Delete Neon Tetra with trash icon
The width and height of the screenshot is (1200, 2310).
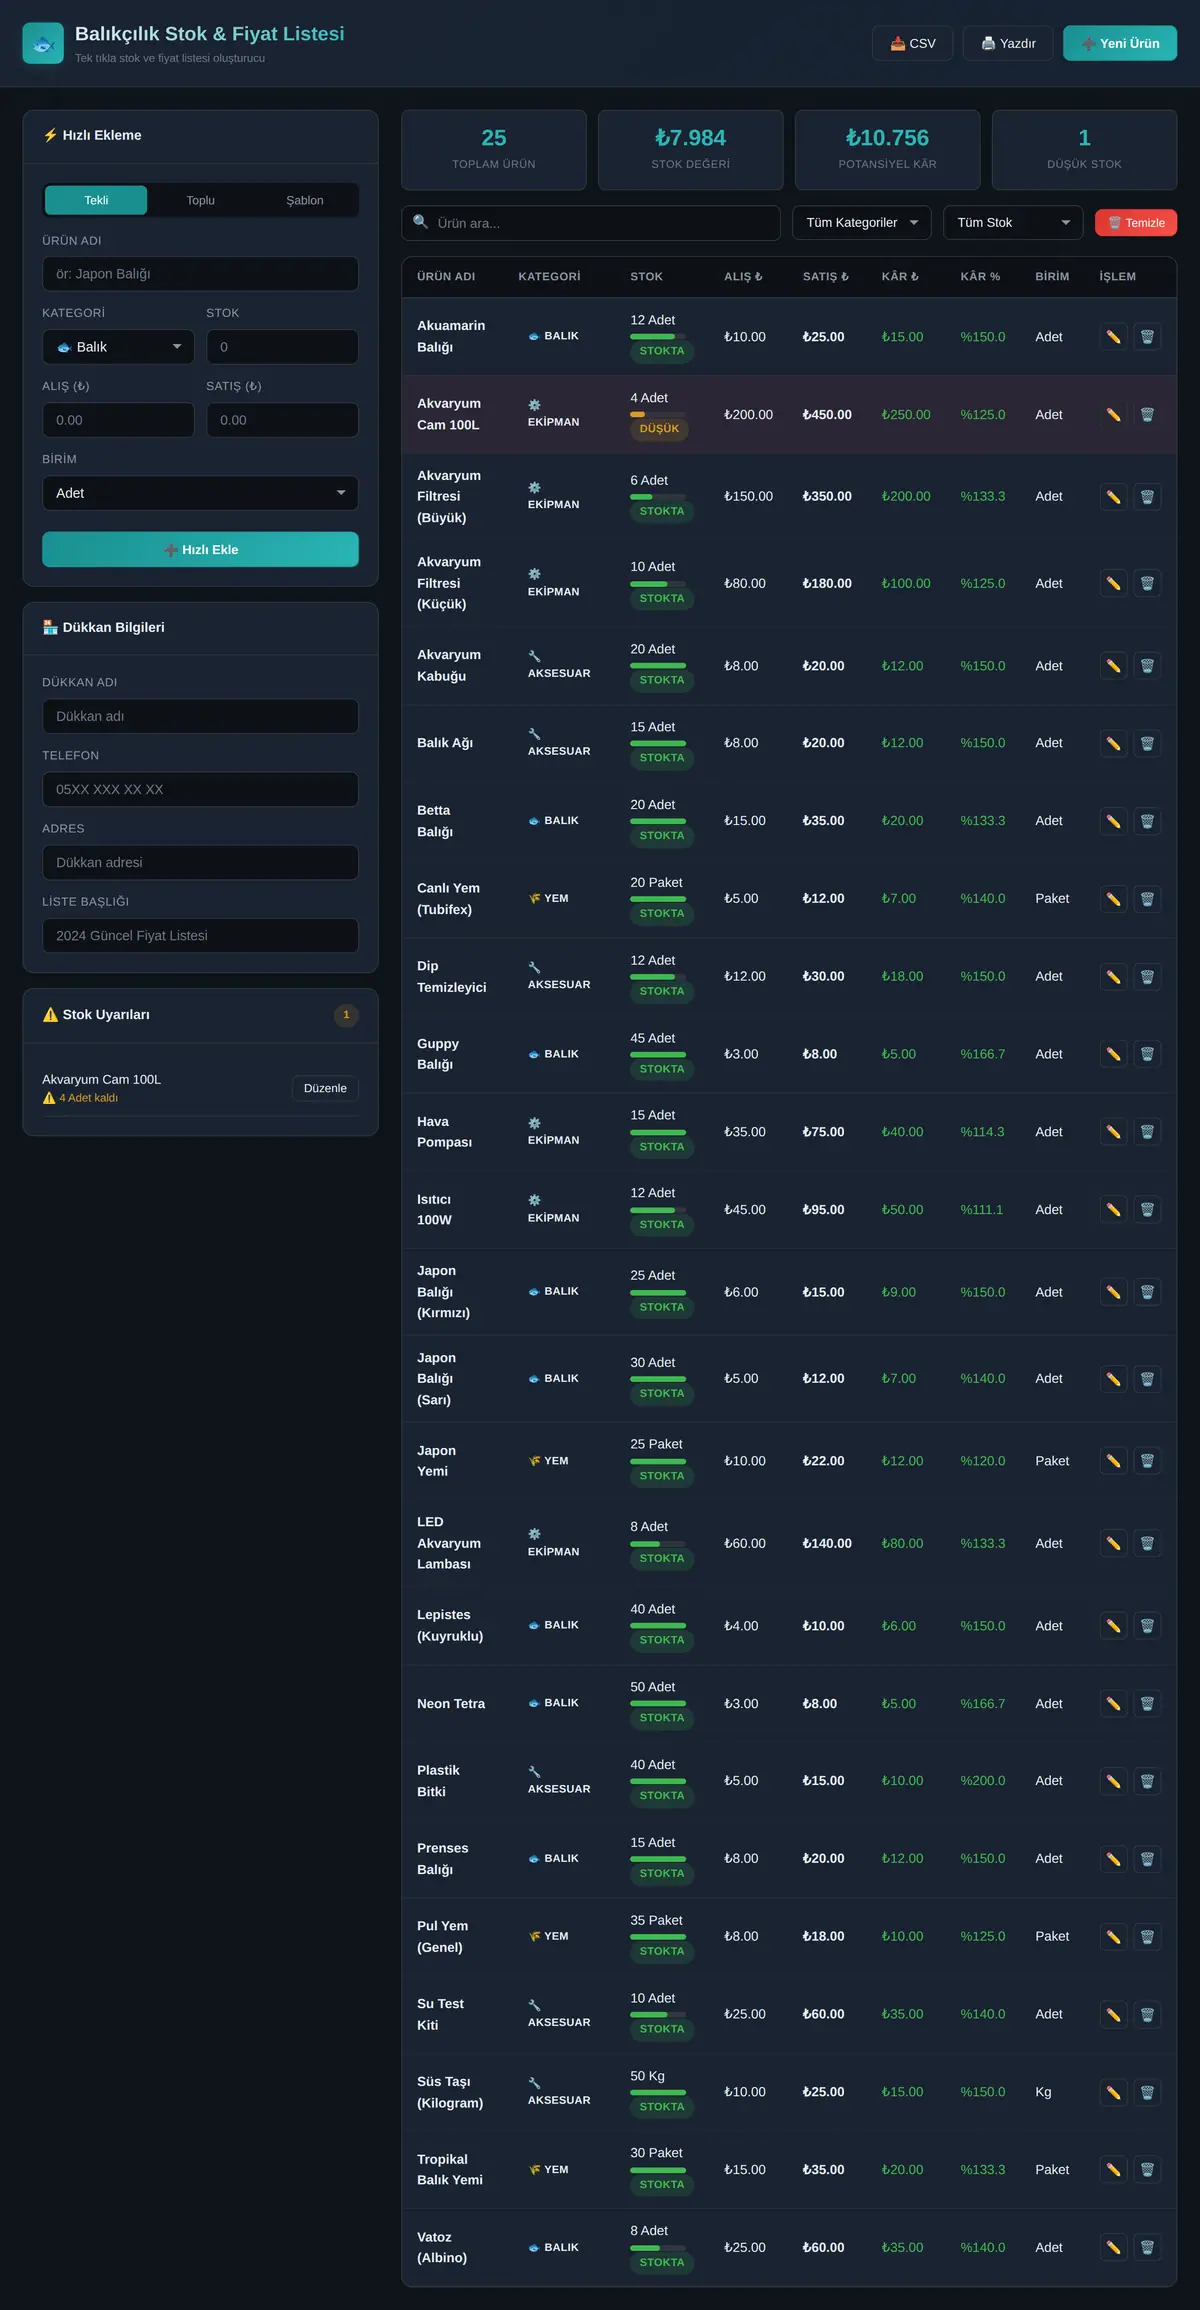point(1147,1704)
